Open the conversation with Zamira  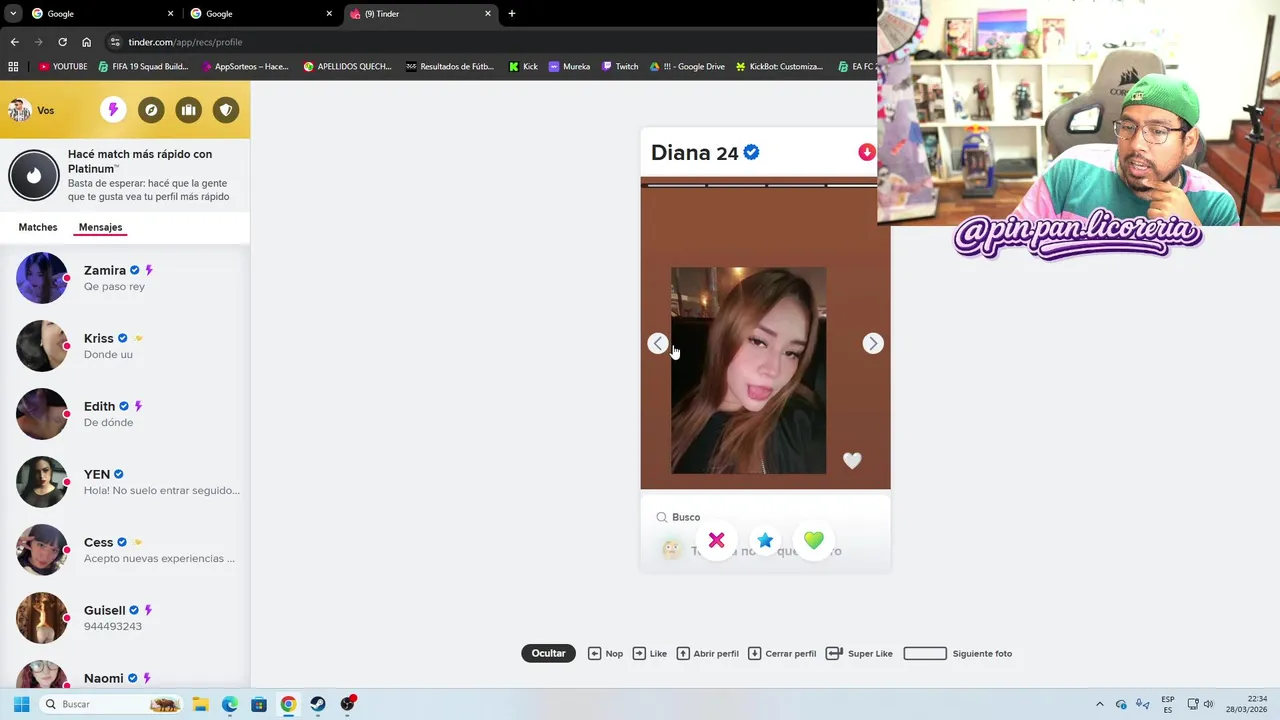coord(125,278)
